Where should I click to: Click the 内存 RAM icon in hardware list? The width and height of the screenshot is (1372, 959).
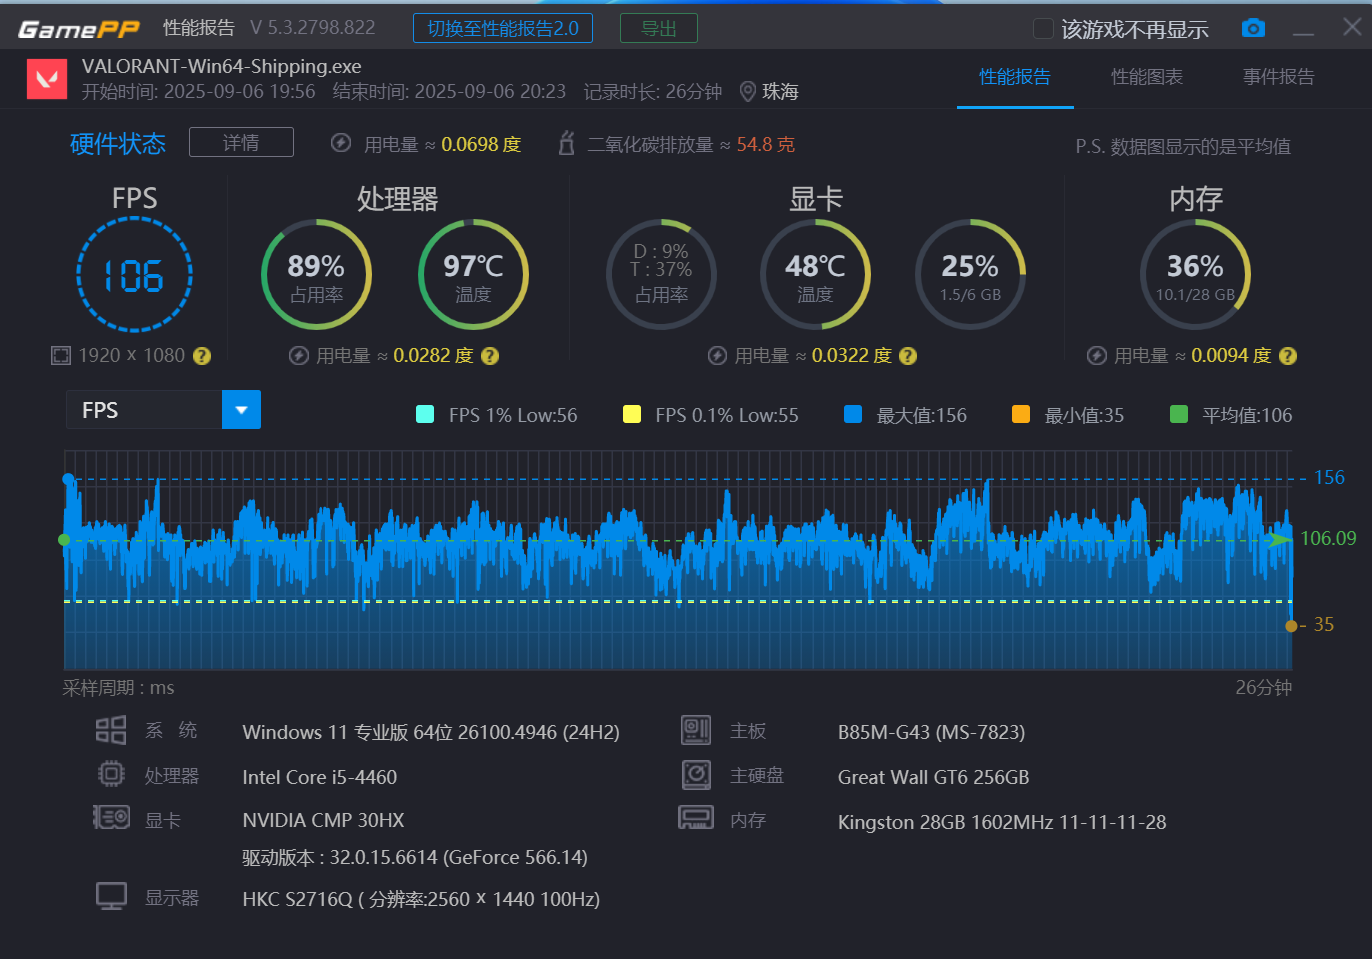point(696,818)
